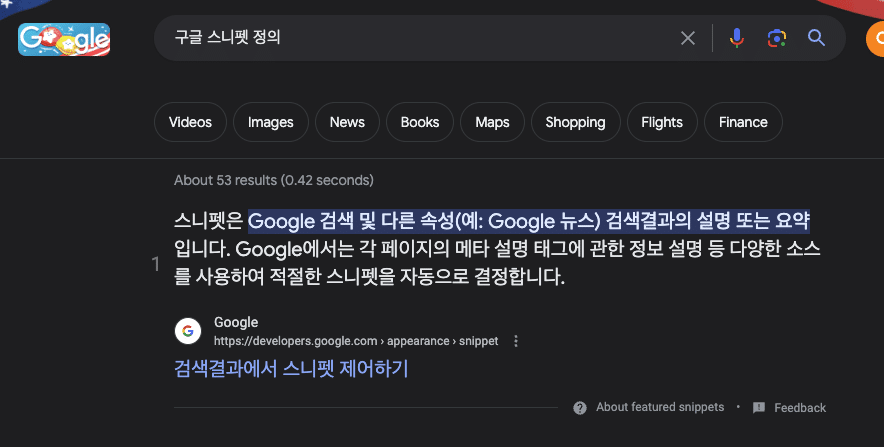Open the Books results tab
This screenshot has width=884, height=447.
(419, 122)
